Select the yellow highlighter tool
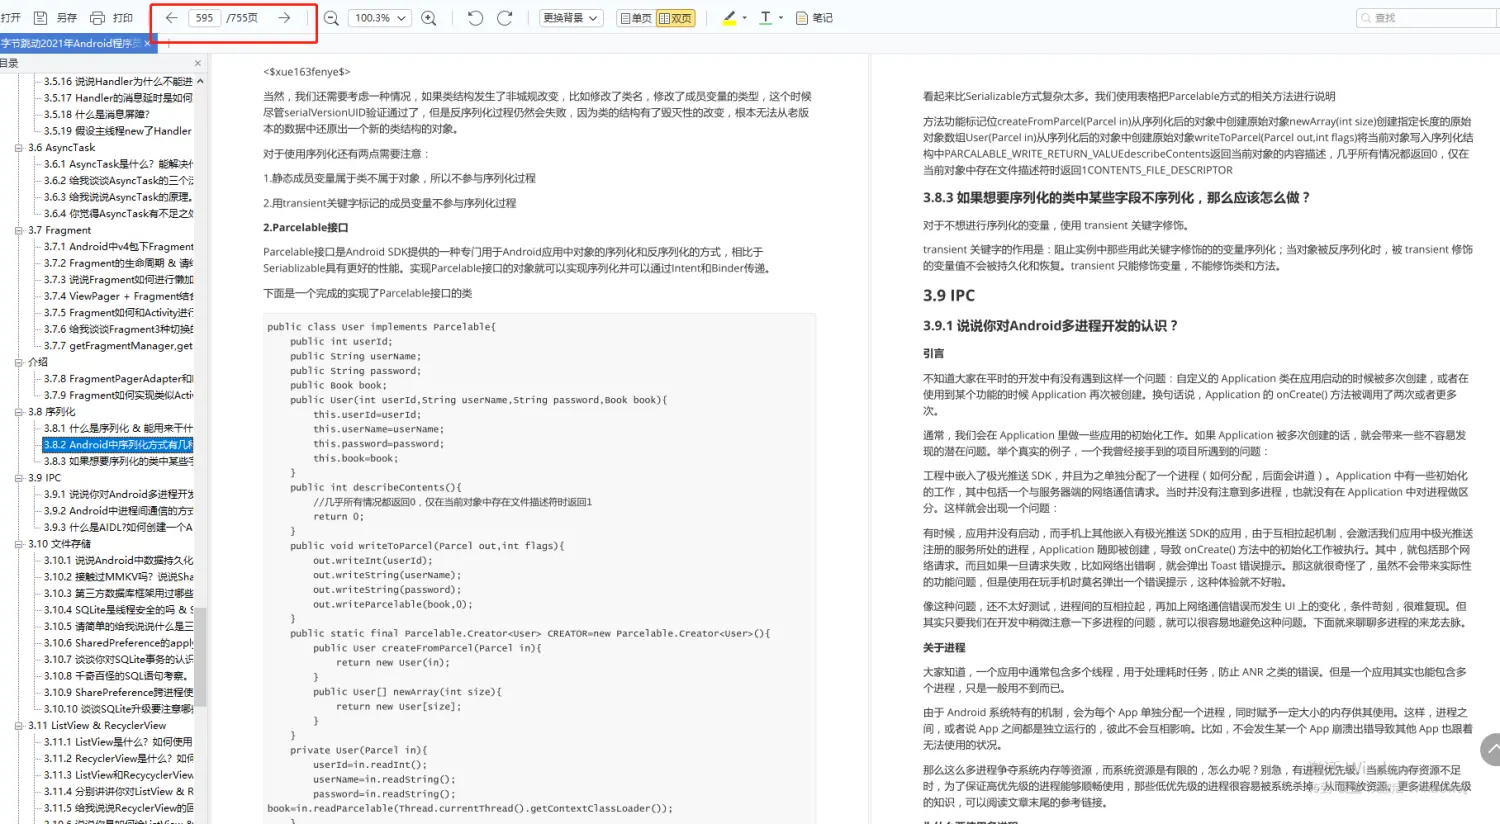The image size is (1500, 824). (729, 18)
